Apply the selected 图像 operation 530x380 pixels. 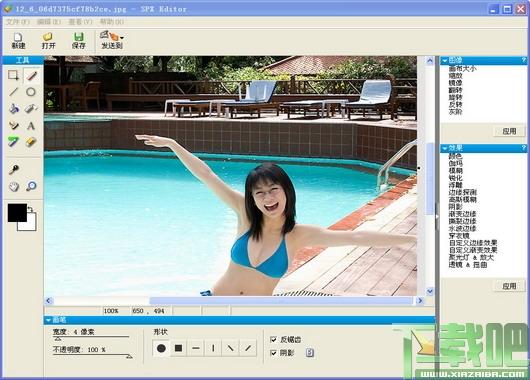pyautogui.click(x=509, y=131)
